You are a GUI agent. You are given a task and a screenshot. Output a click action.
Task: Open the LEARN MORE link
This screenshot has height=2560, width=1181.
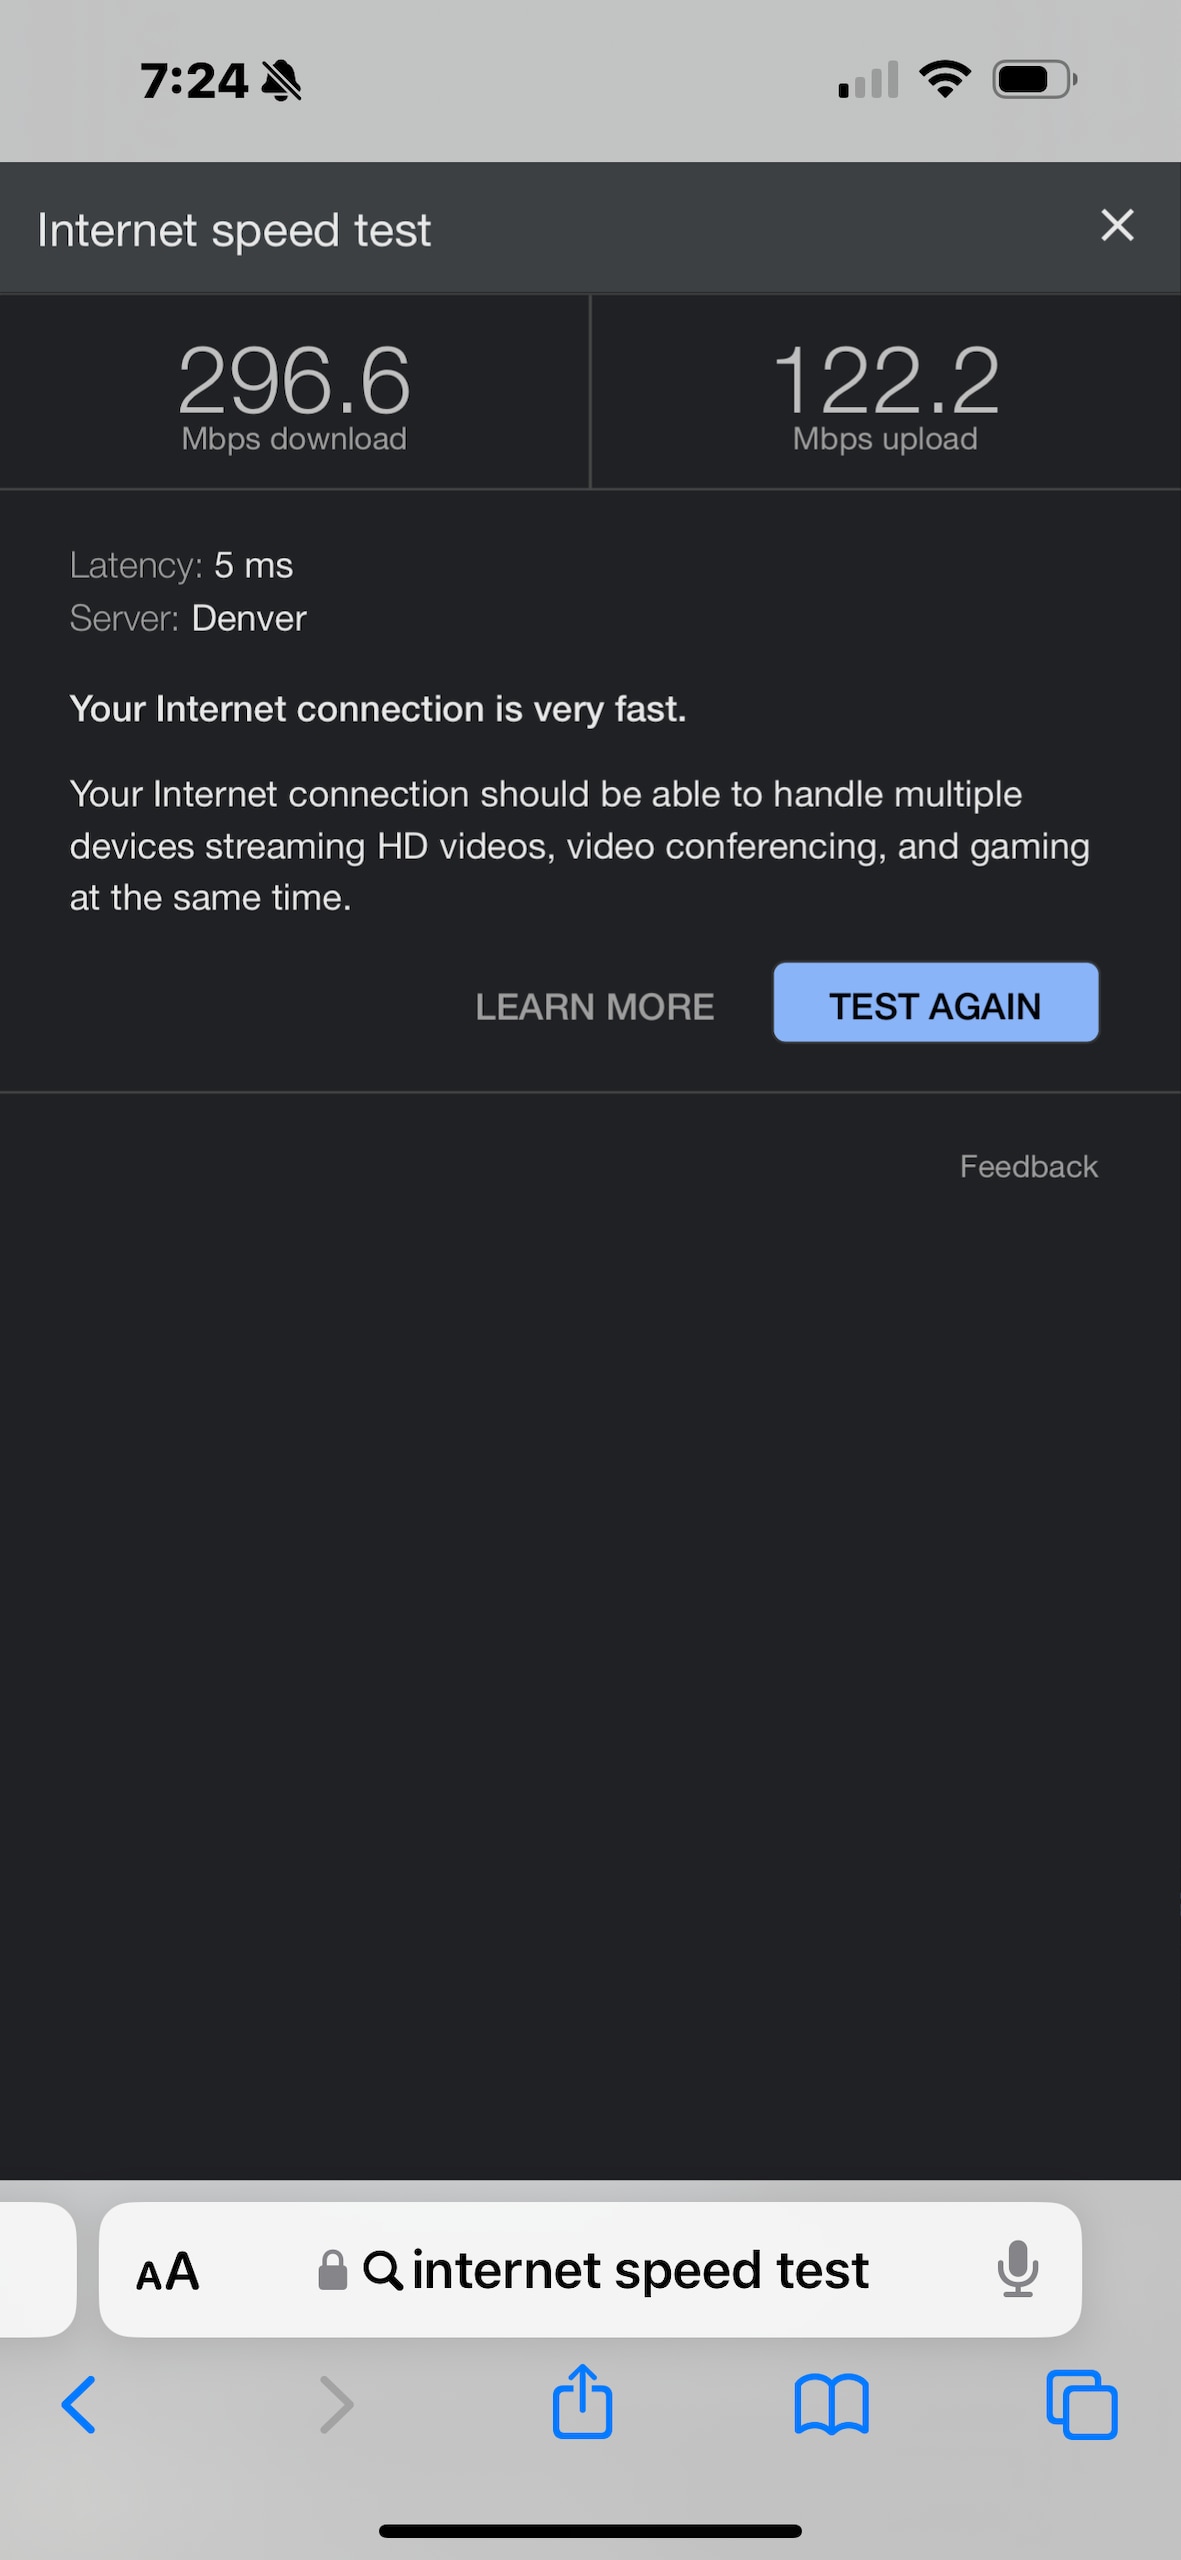595,1007
